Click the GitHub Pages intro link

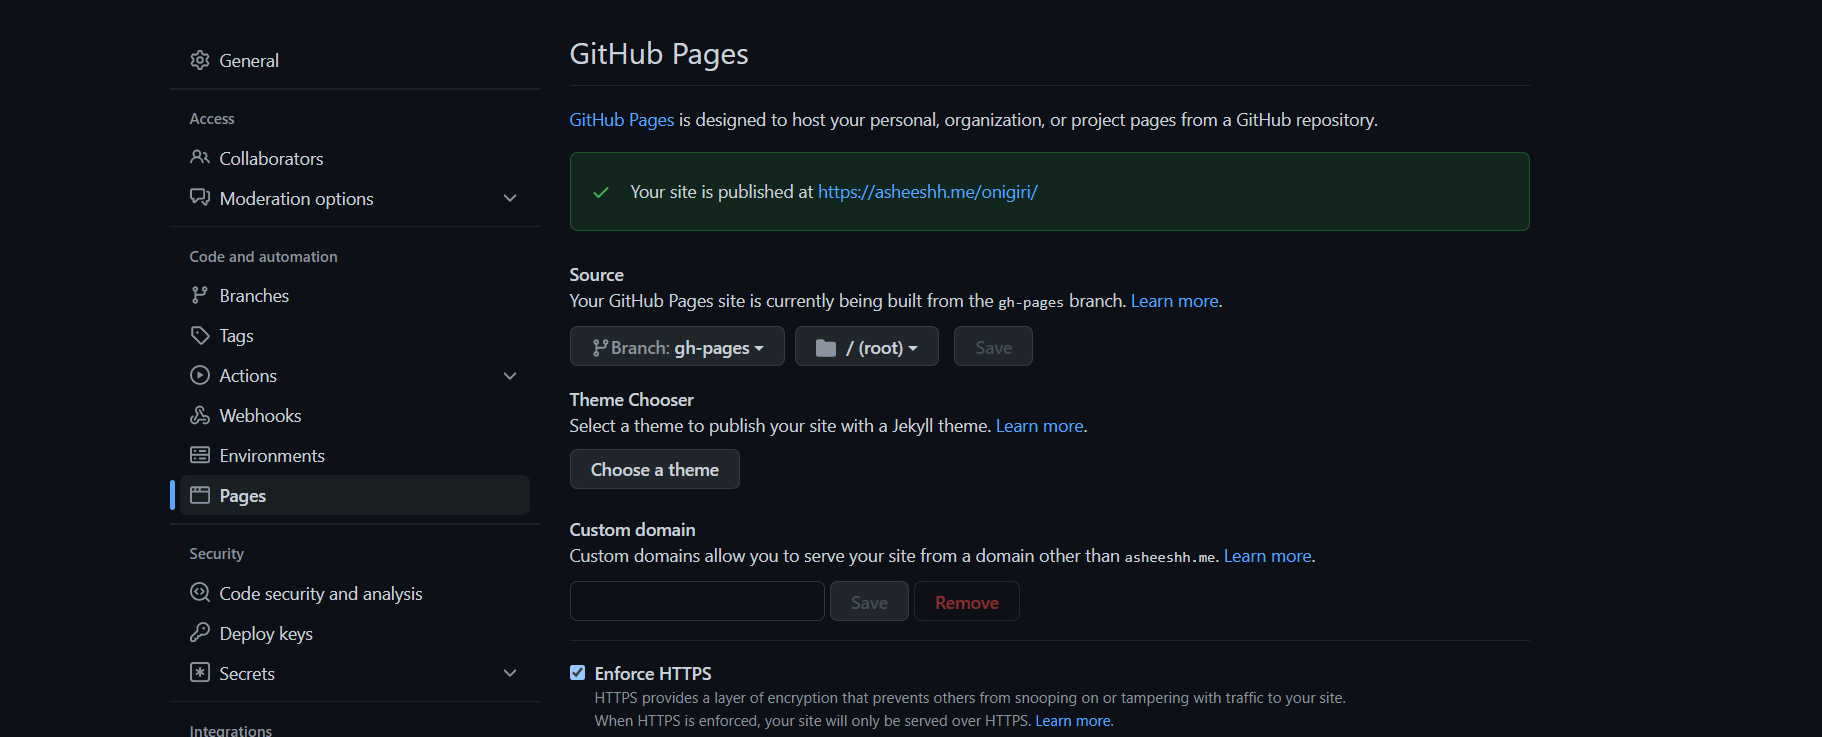(x=622, y=119)
